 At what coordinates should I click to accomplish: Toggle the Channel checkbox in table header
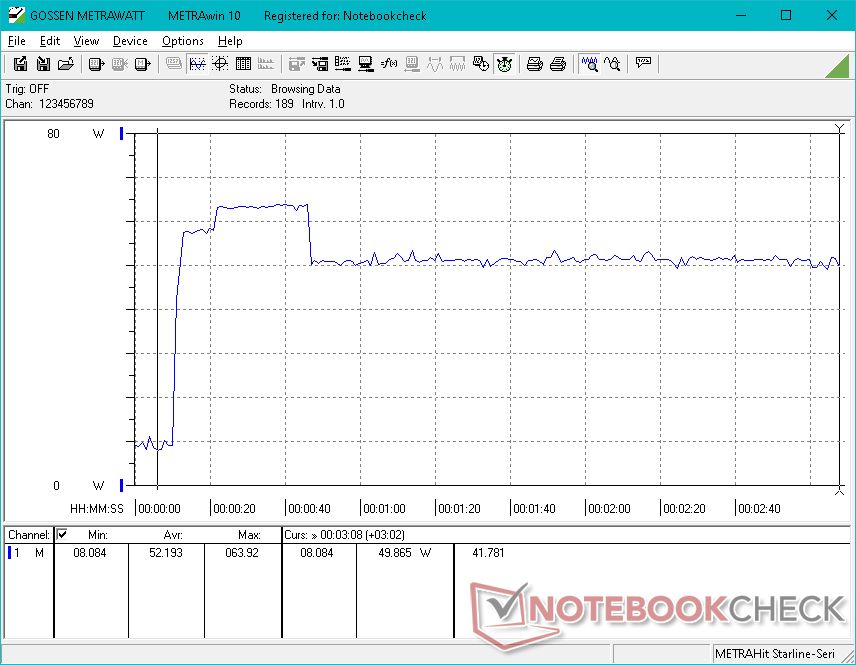[x=62, y=535]
